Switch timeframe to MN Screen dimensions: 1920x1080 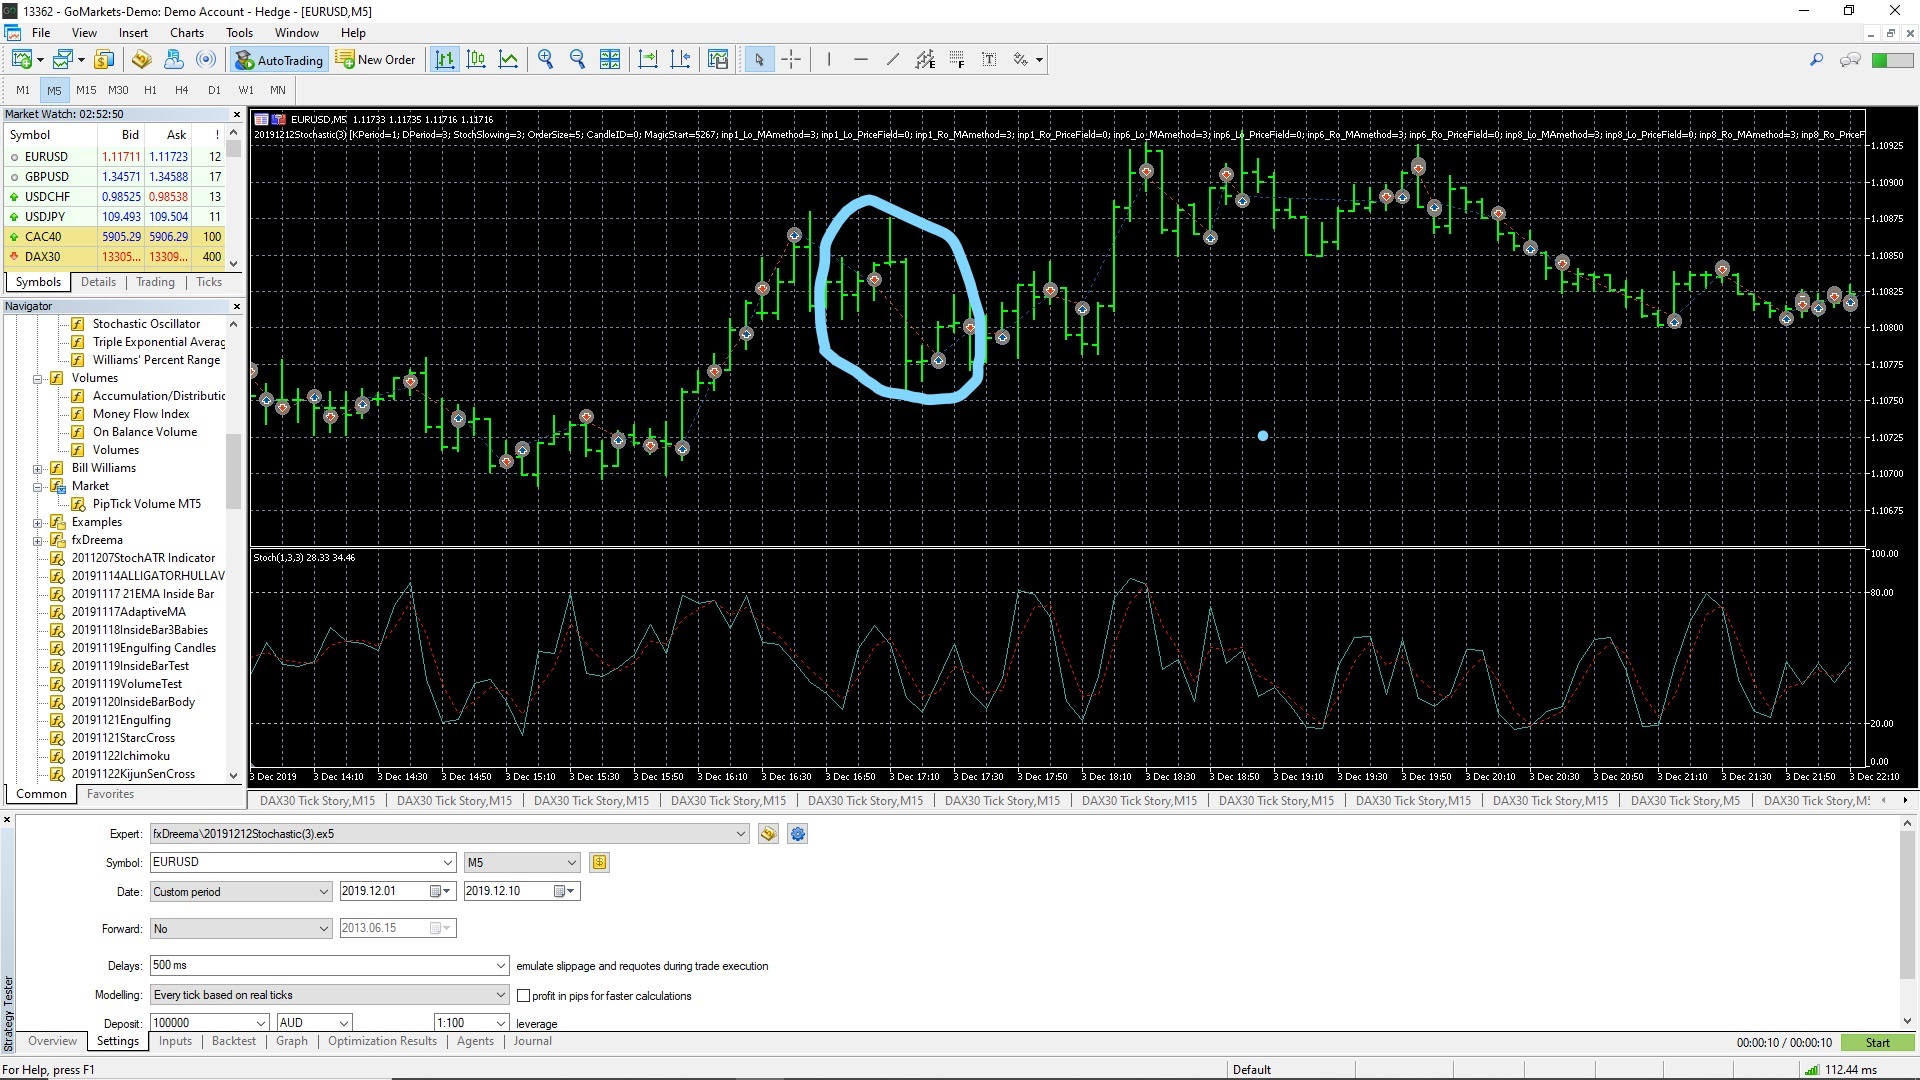[278, 90]
